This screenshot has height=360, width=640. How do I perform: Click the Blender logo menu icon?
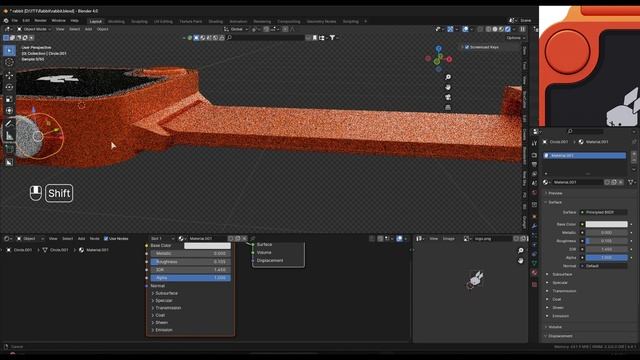tap(6, 20)
